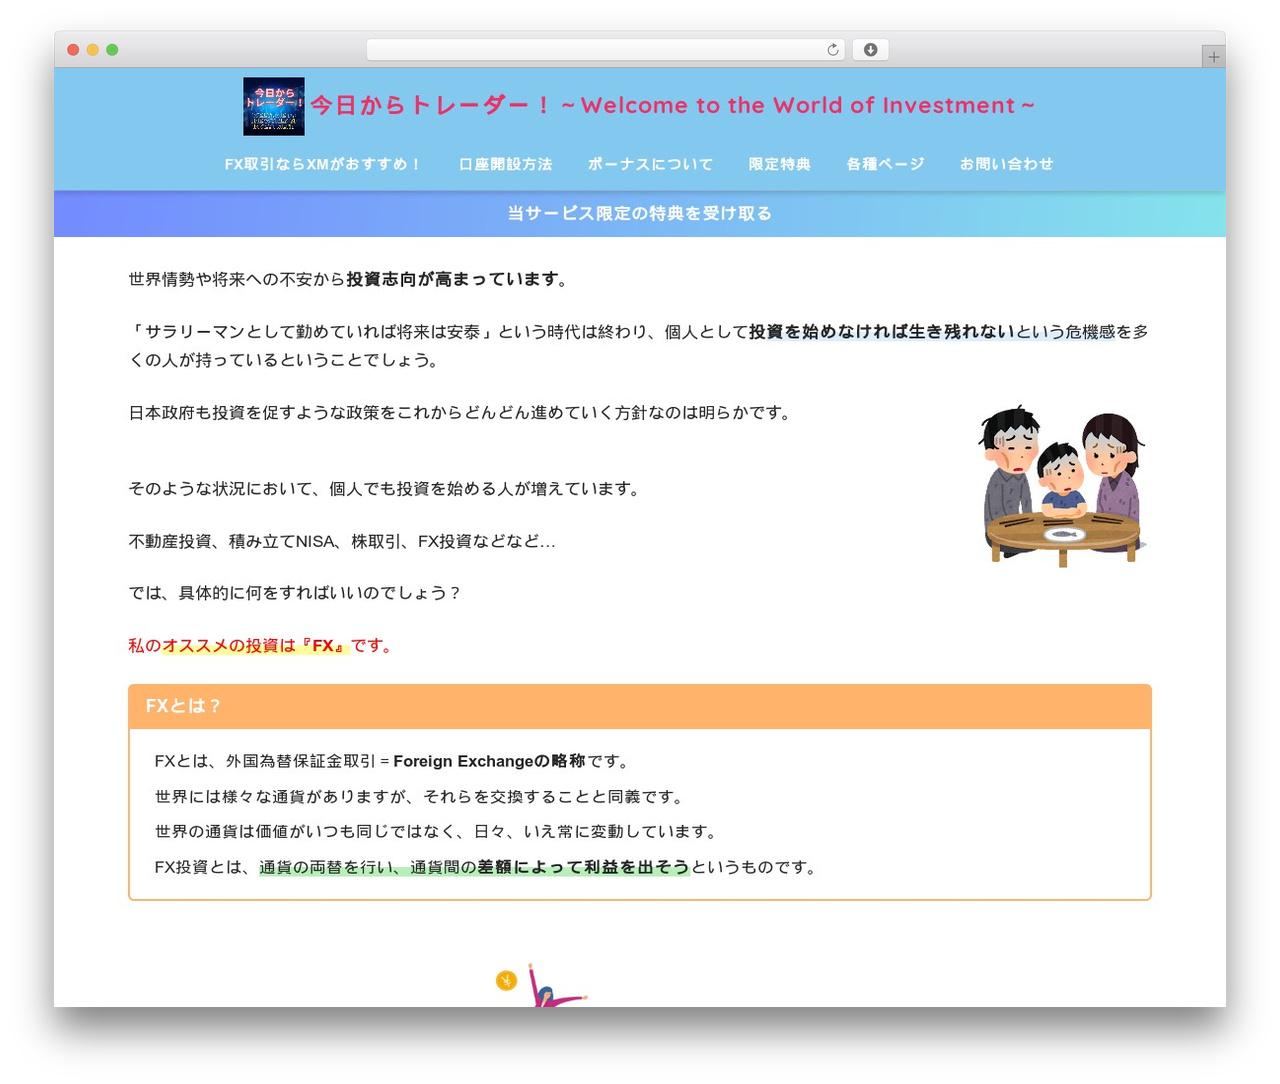The image size is (1280, 1084).
Task: Click the jumping person illustration at page bottom
Action: [556, 985]
